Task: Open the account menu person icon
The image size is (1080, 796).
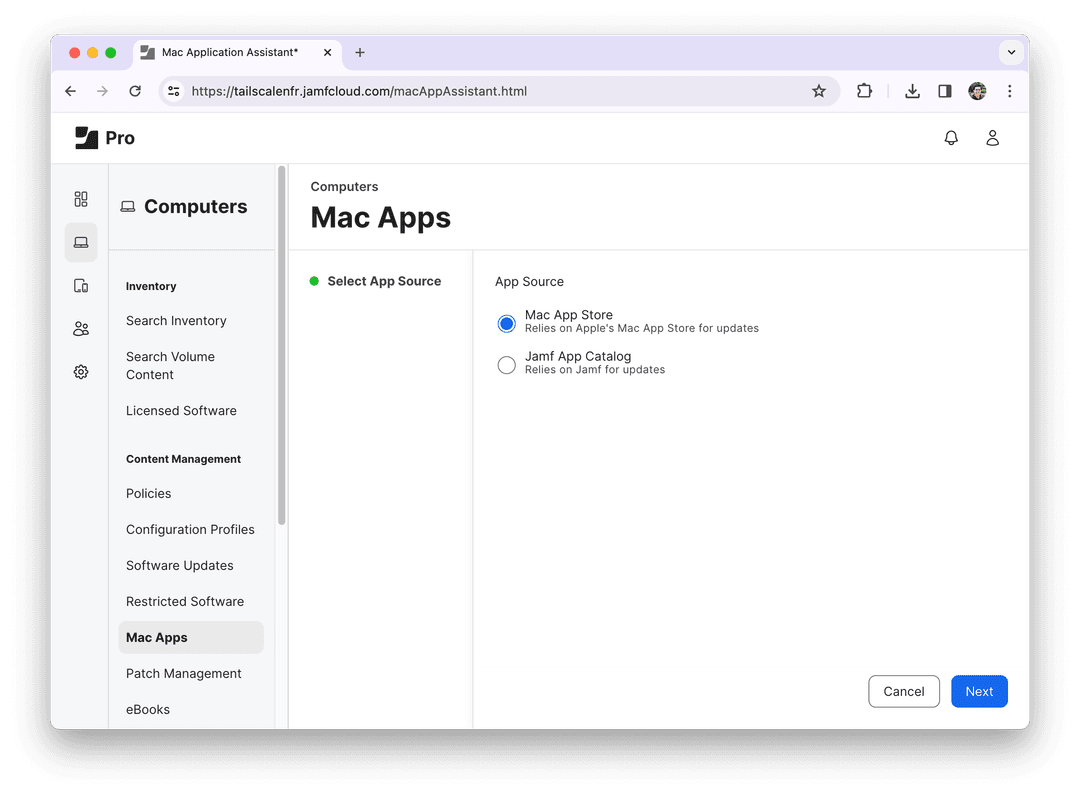Action: click(993, 138)
